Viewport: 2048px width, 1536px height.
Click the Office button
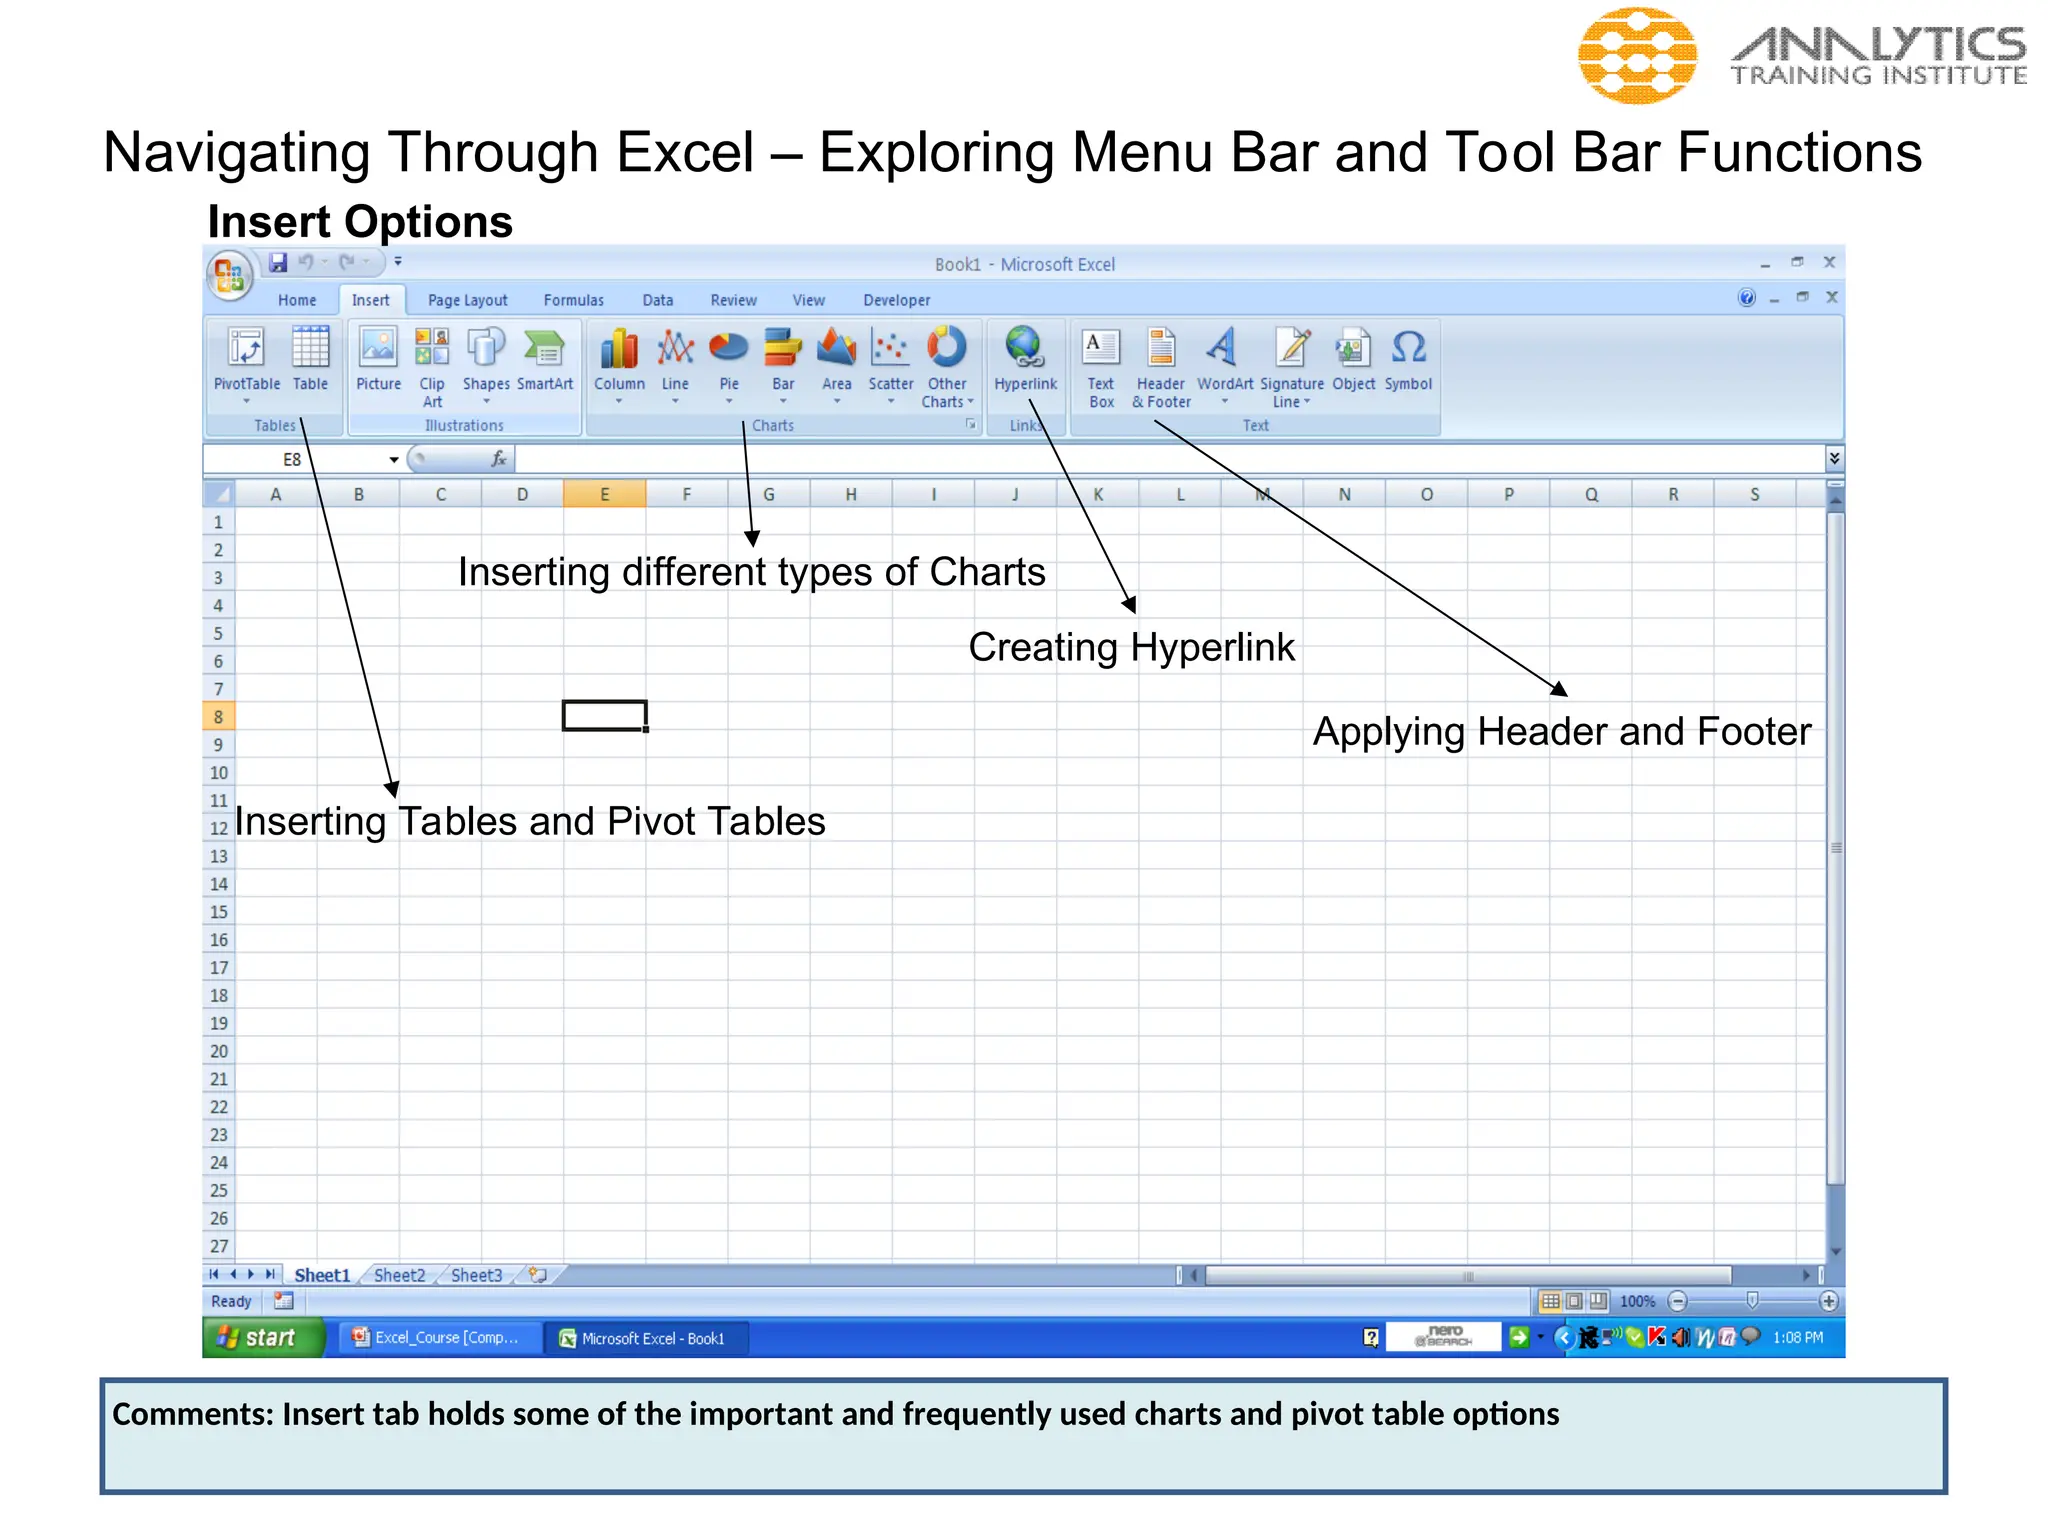229,275
